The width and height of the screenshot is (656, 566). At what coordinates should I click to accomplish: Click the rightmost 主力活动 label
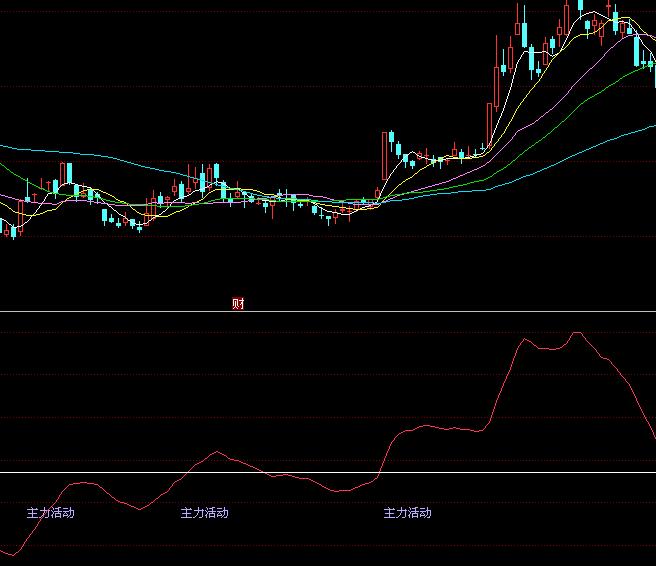click(x=407, y=513)
